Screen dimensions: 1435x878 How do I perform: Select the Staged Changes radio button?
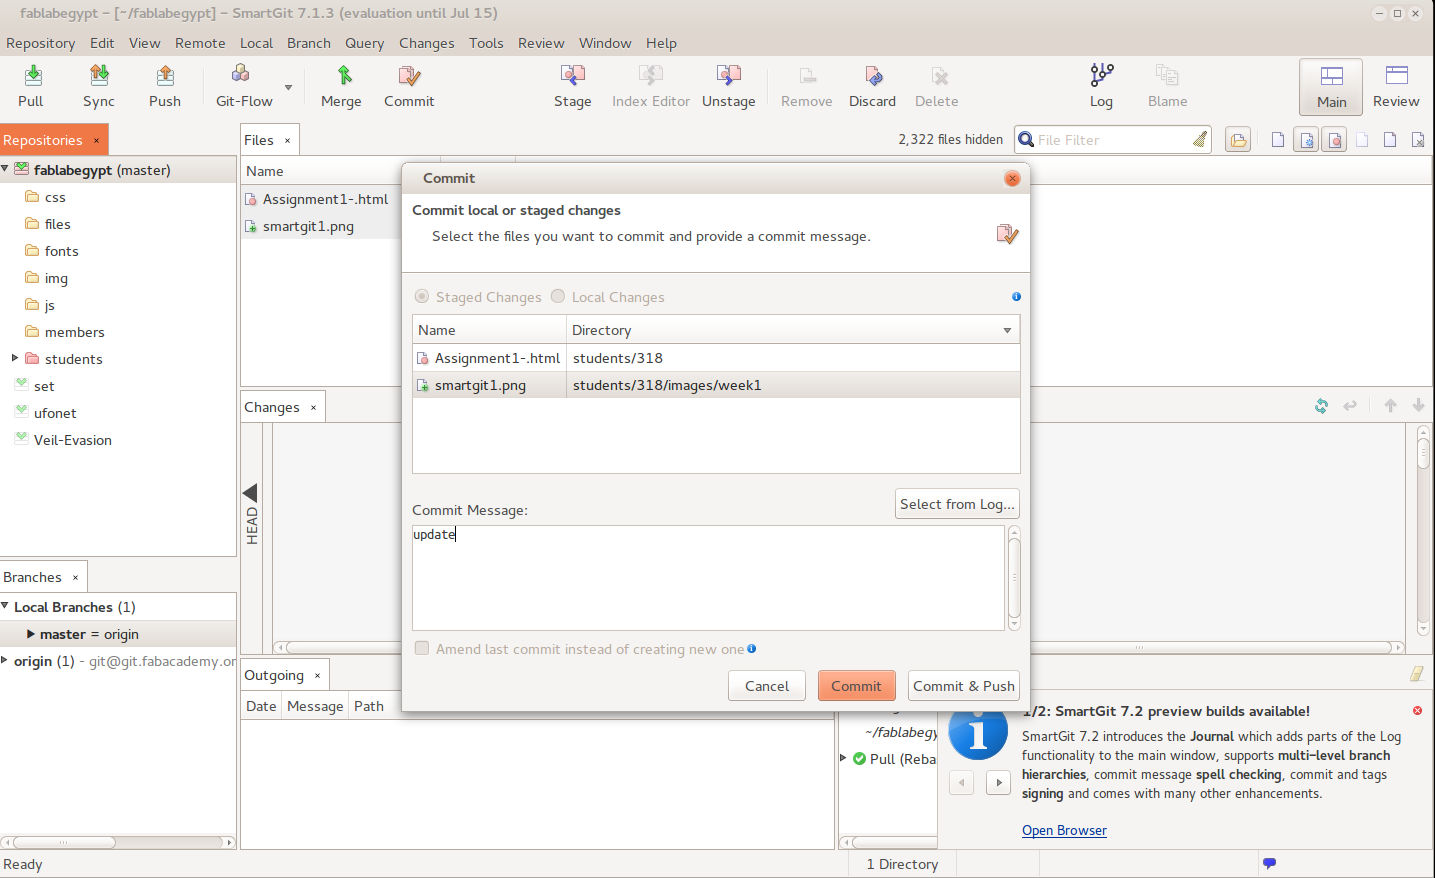422,296
